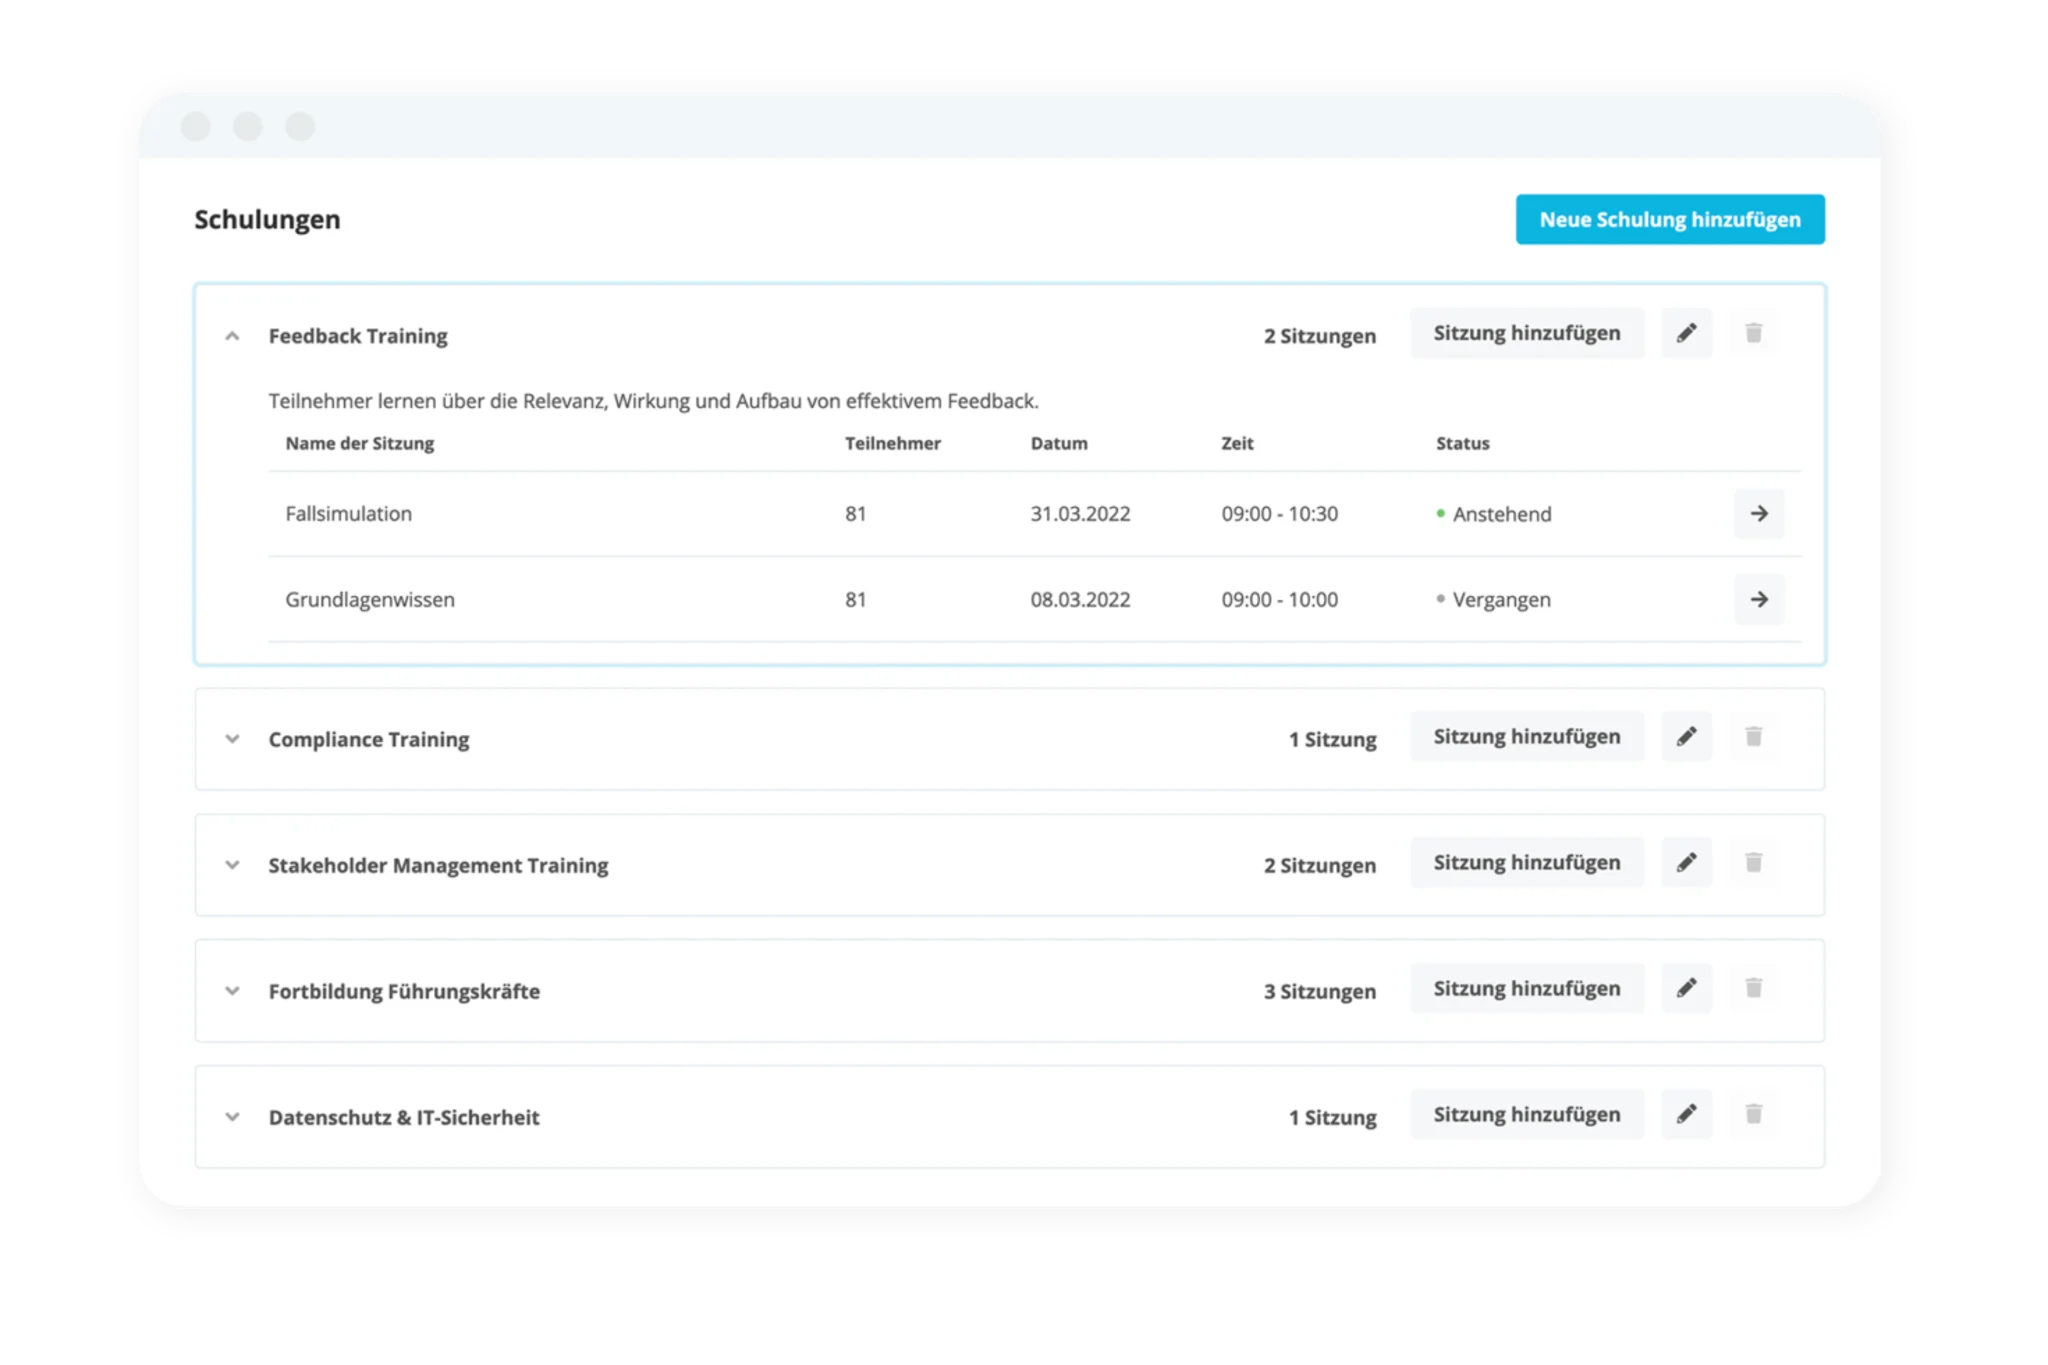The height and width of the screenshot is (1365, 2048).
Task: Click date 08.03.2022 cell
Action: 1080,600
